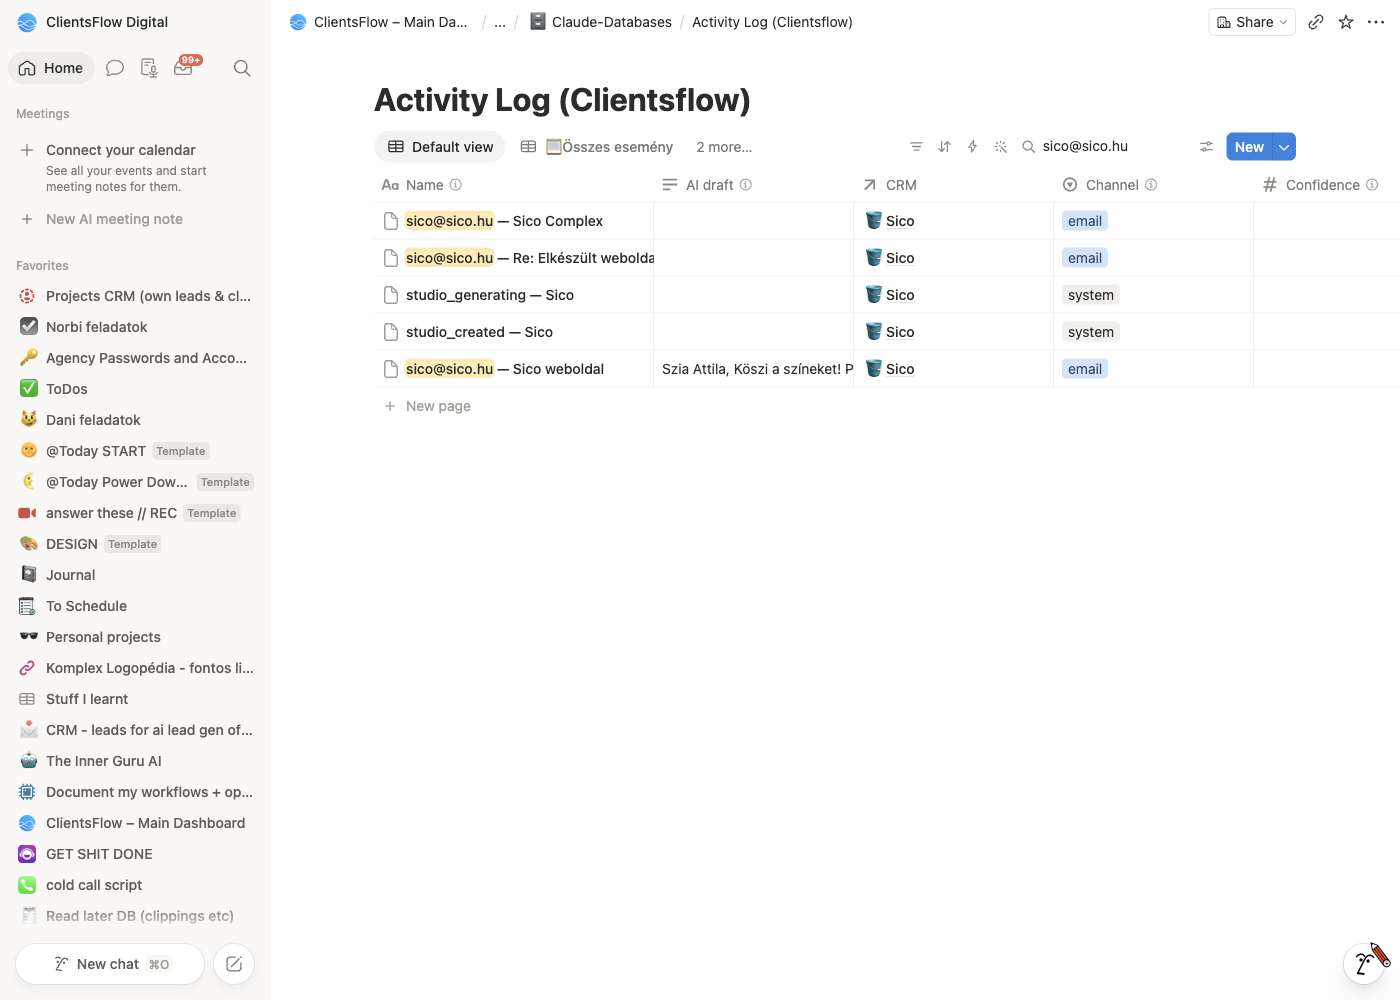Open row sico@sico.hu — Sico Complex

504,221
